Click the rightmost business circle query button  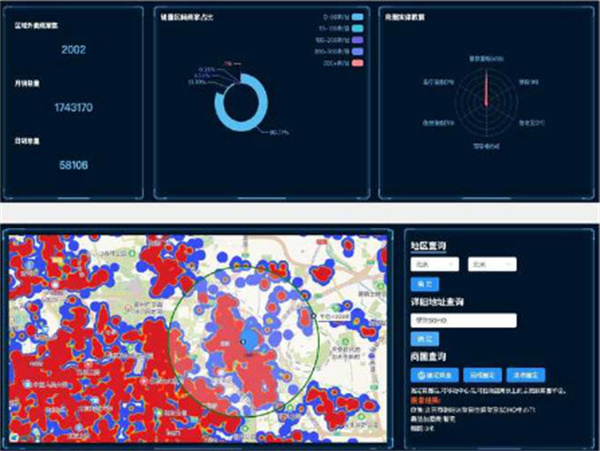tap(526, 374)
